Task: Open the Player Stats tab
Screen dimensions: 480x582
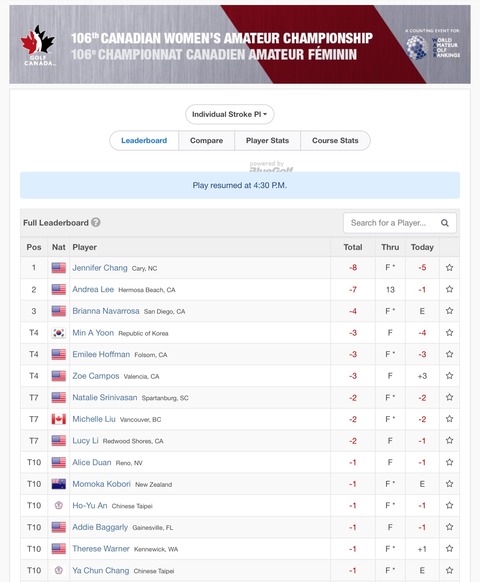Action: tap(267, 141)
